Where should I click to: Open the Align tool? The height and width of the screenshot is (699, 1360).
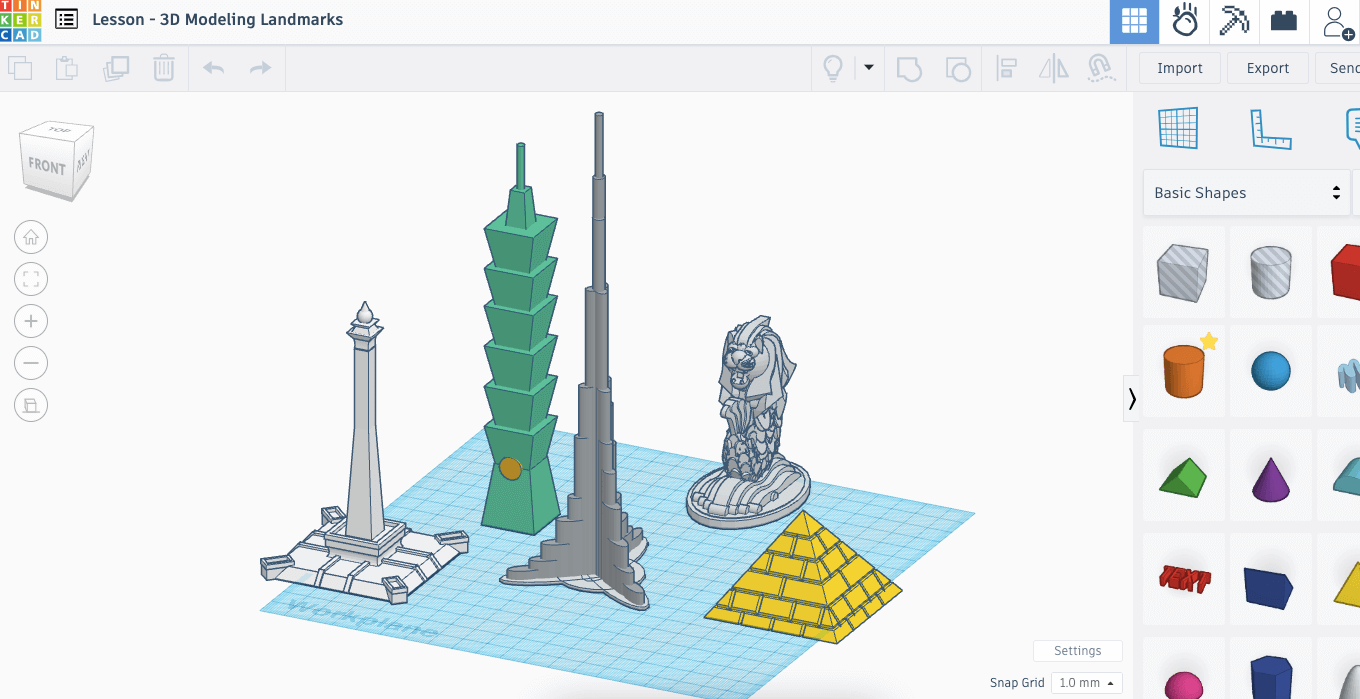1007,68
